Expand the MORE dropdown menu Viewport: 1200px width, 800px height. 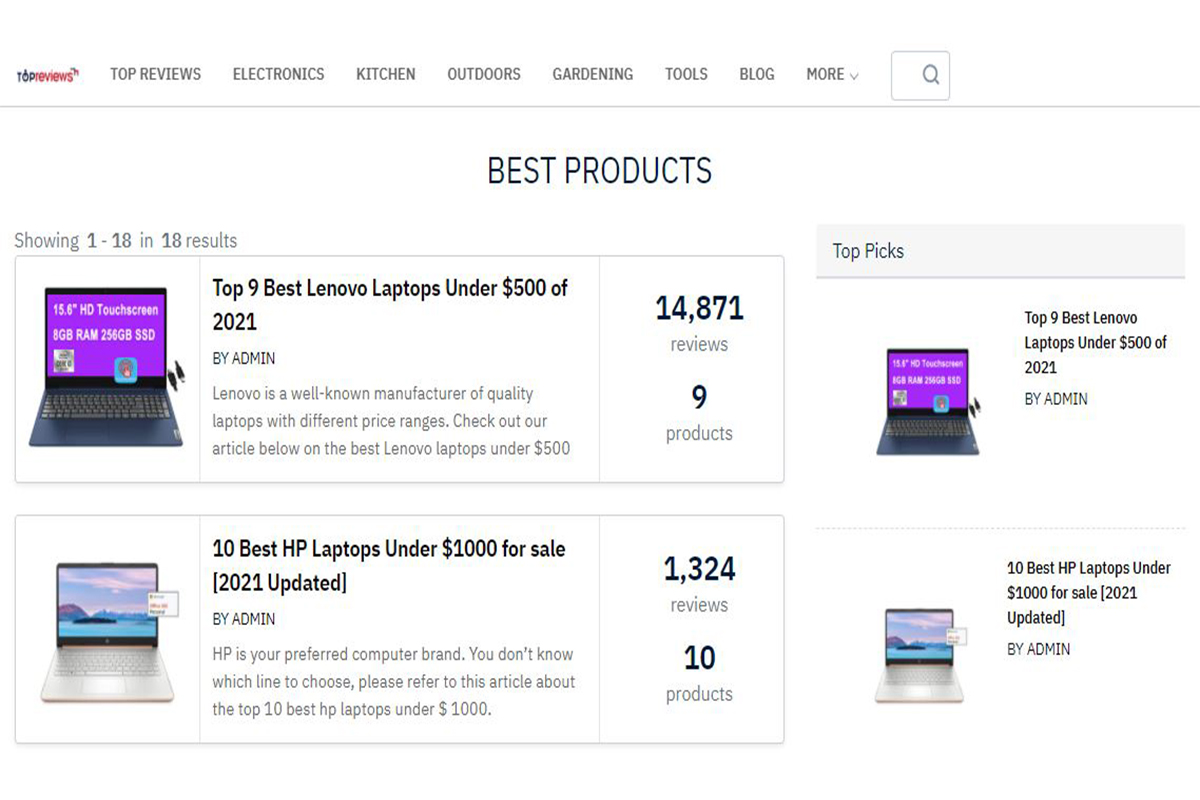click(832, 74)
